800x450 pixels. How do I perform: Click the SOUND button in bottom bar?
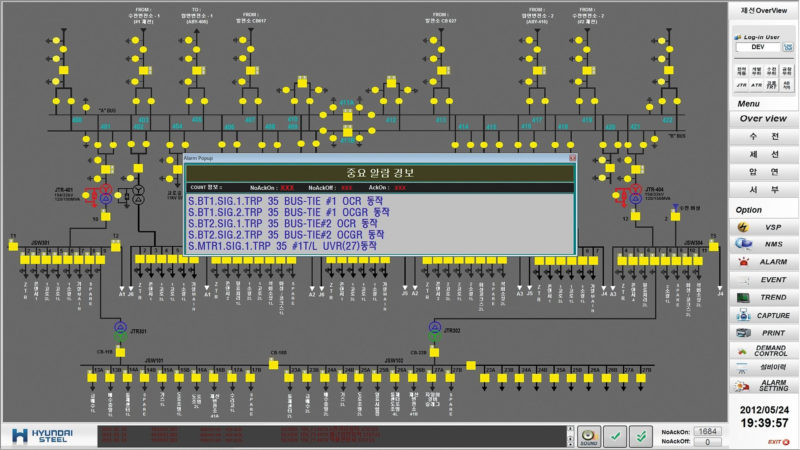[x=588, y=437]
